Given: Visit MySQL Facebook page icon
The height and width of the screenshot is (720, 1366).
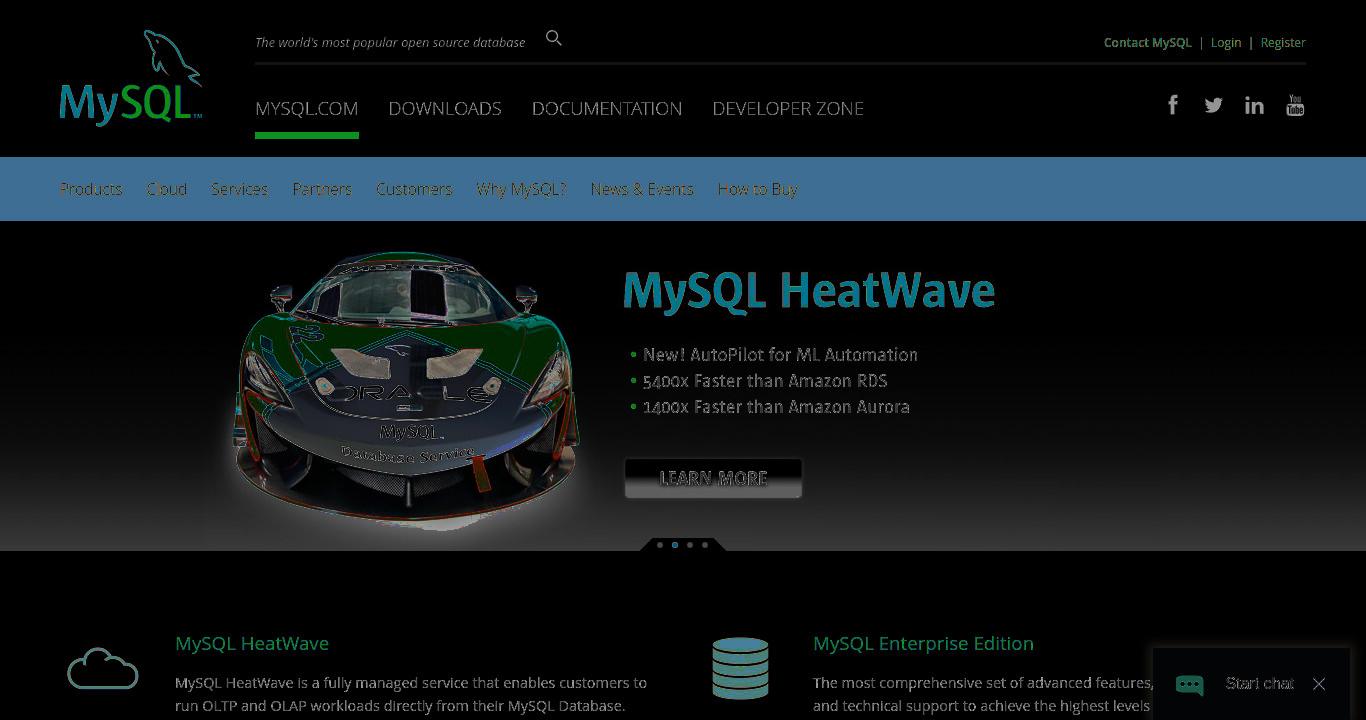Looking at the screenshot, I should [x=1173, y=105].
